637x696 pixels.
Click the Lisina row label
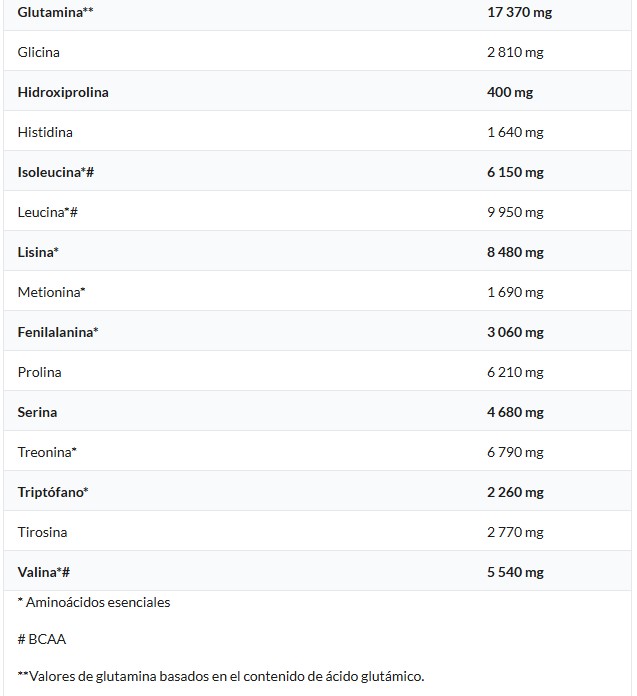(38, 252)
